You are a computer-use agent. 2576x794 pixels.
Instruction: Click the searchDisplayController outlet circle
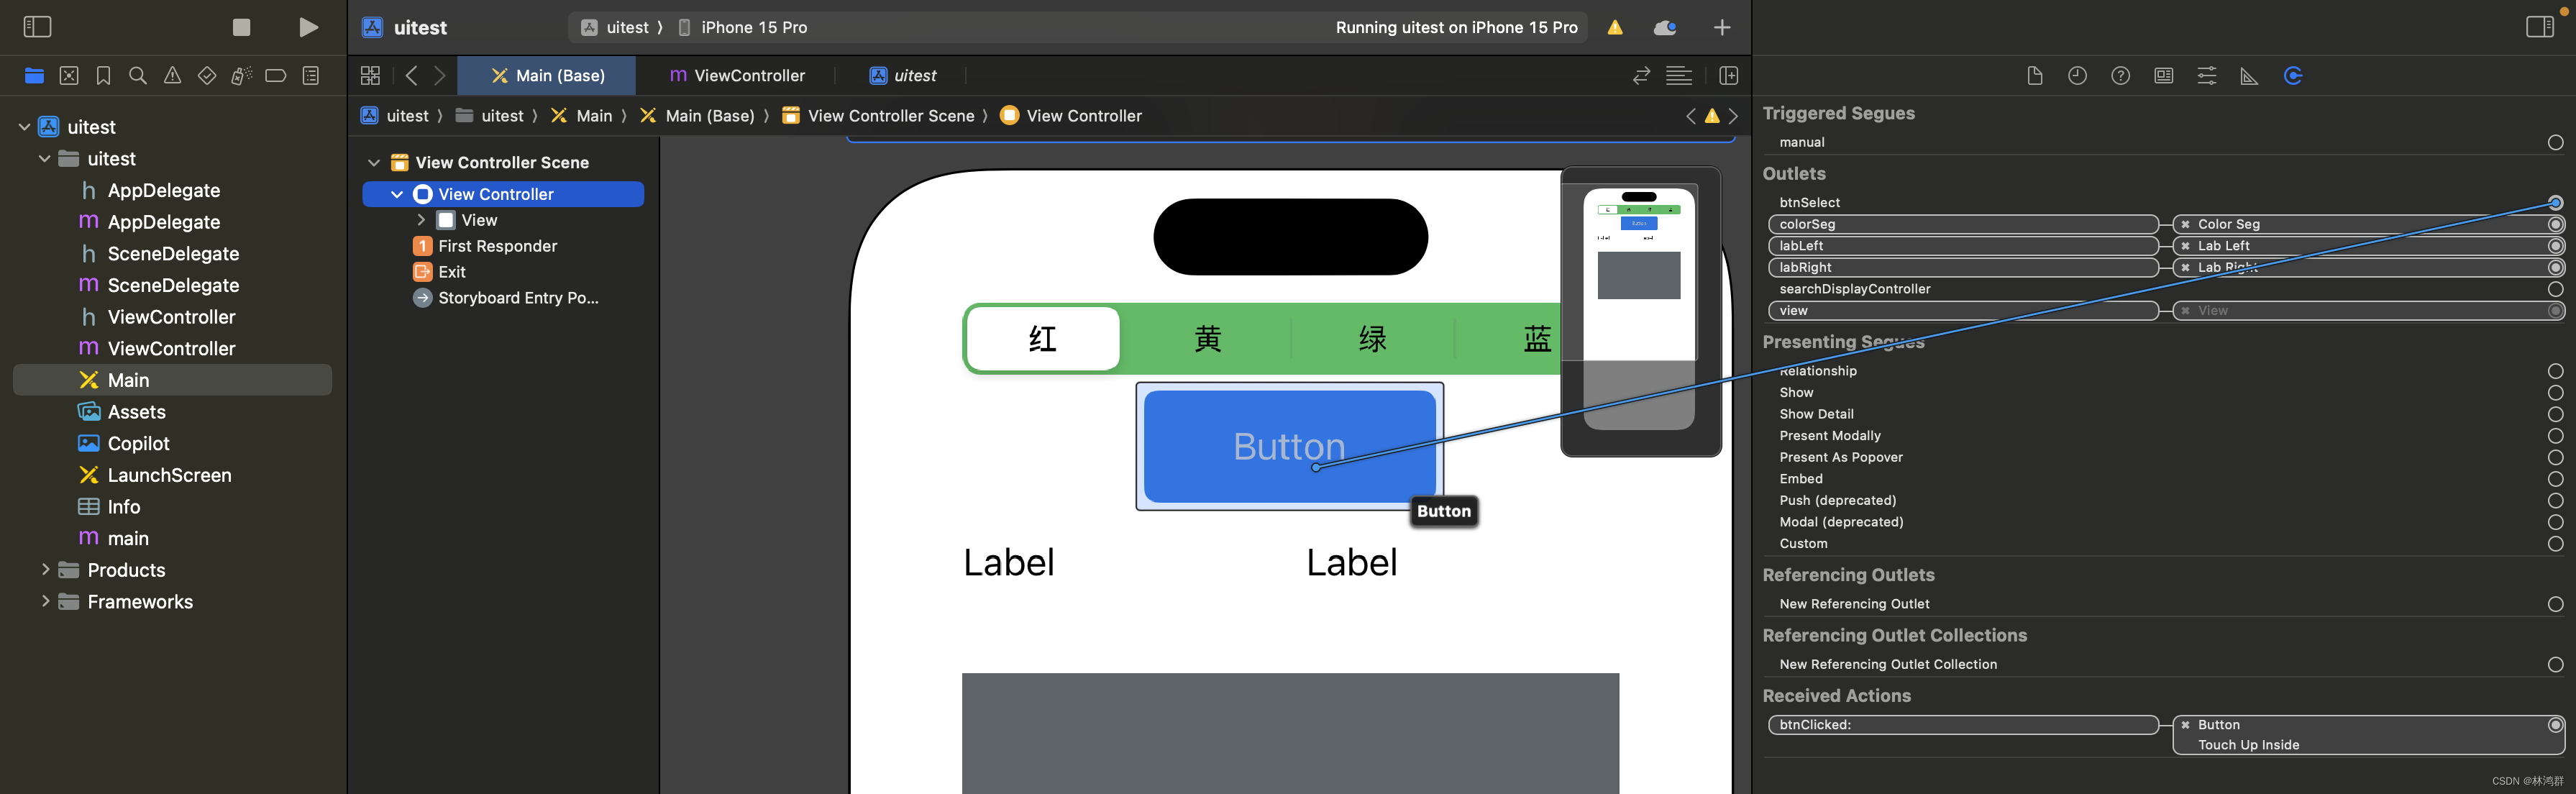tap(2555, 289)
